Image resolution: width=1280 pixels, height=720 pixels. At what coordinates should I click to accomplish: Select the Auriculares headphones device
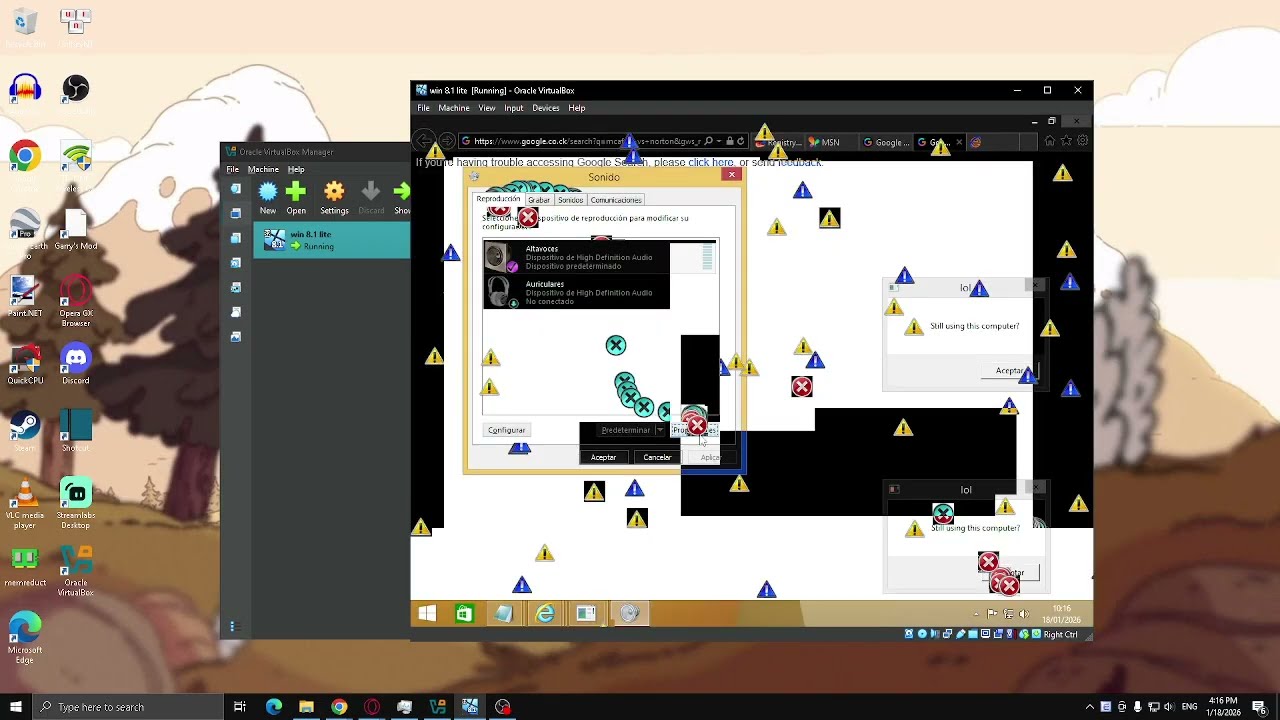coord(576,292)
